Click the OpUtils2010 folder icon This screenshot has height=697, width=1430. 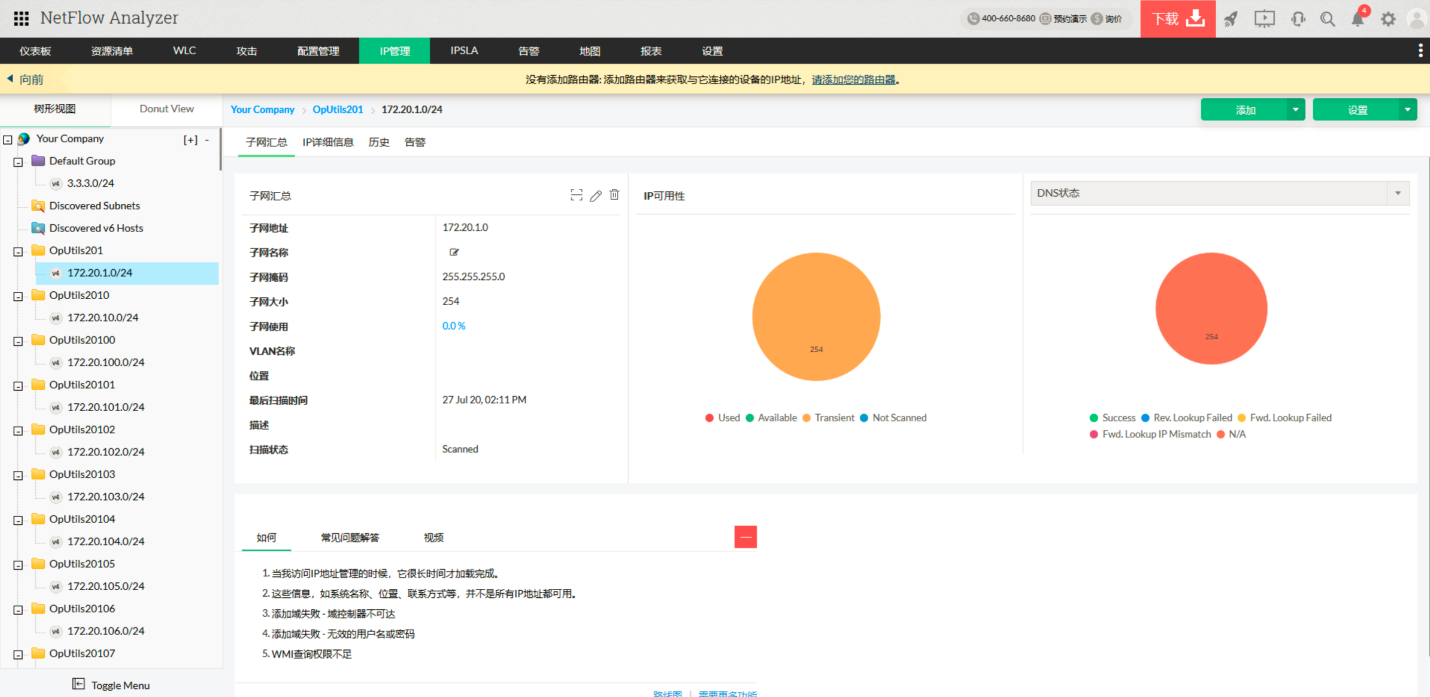pyautogui.click(x=38, y=295)
